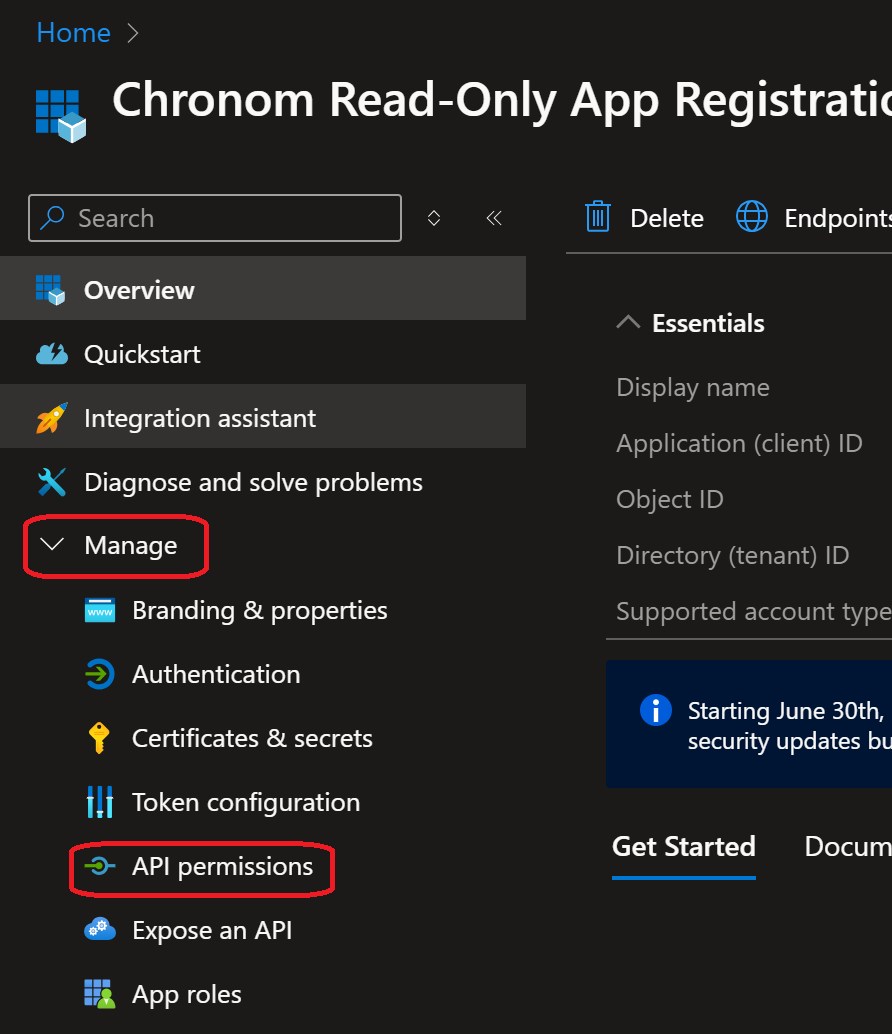Screen dimensions: 892x1034
Task: Click the Overview grid cube icon
Action: click(51, 289)
